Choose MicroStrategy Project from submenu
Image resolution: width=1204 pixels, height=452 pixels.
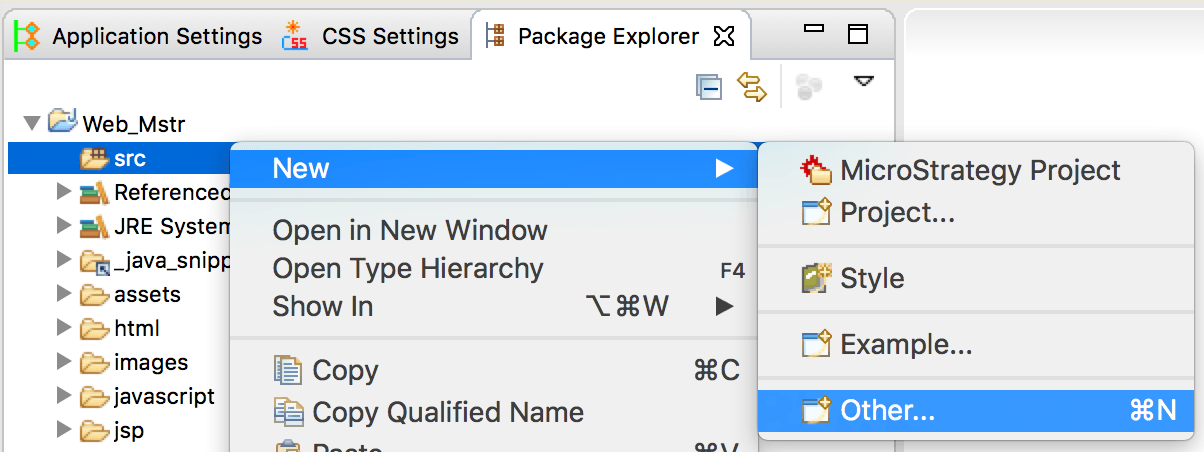(980, 170)
